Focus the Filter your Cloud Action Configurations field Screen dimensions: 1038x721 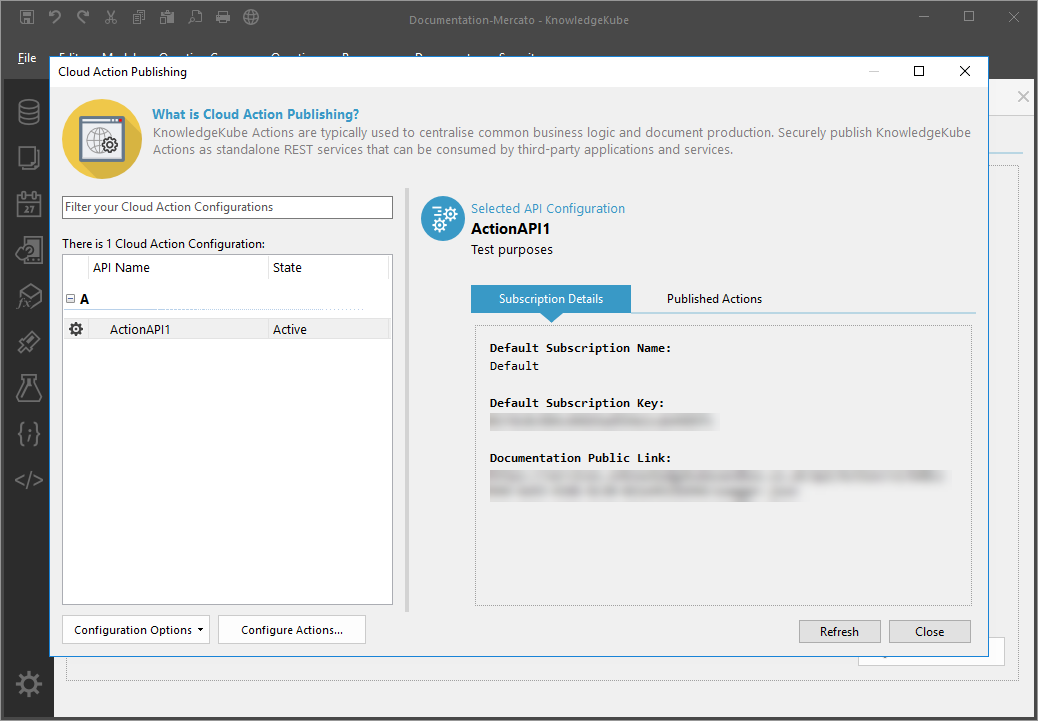coord(227,207)
